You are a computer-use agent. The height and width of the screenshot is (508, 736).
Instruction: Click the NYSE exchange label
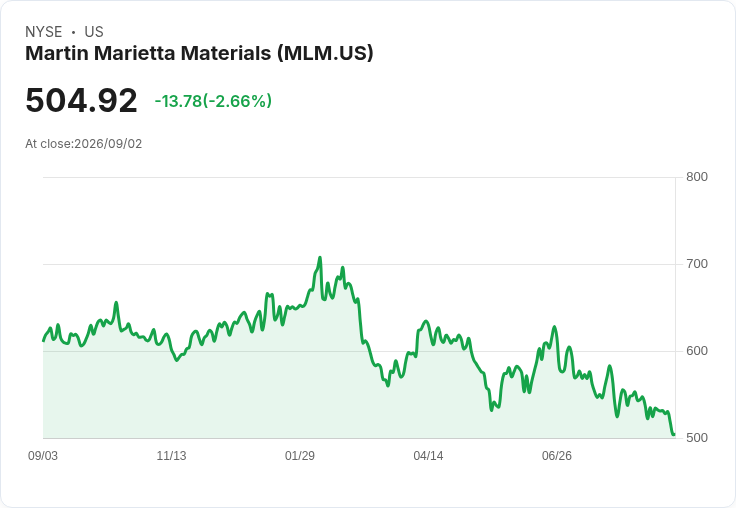point(44,32)
